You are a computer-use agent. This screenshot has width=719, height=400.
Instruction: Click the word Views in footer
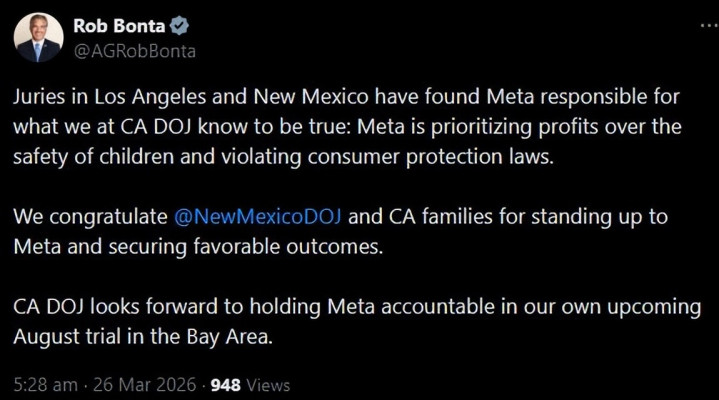coord(267,384)
